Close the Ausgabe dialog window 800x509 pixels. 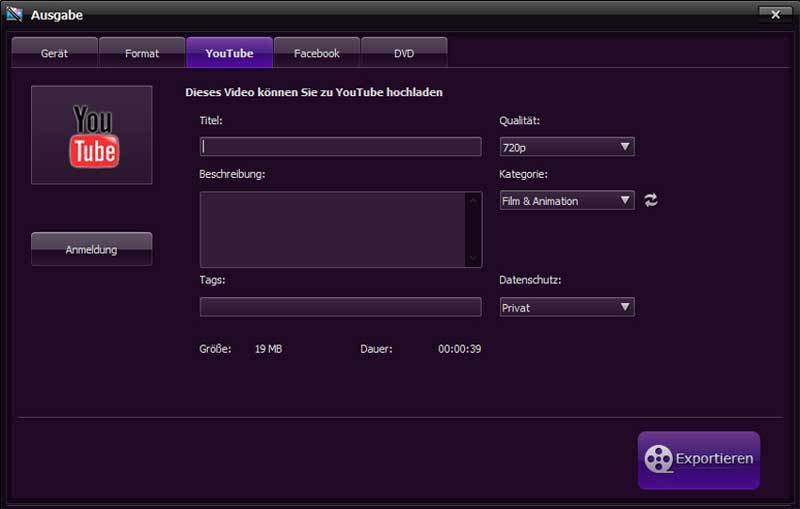point(775,14)
